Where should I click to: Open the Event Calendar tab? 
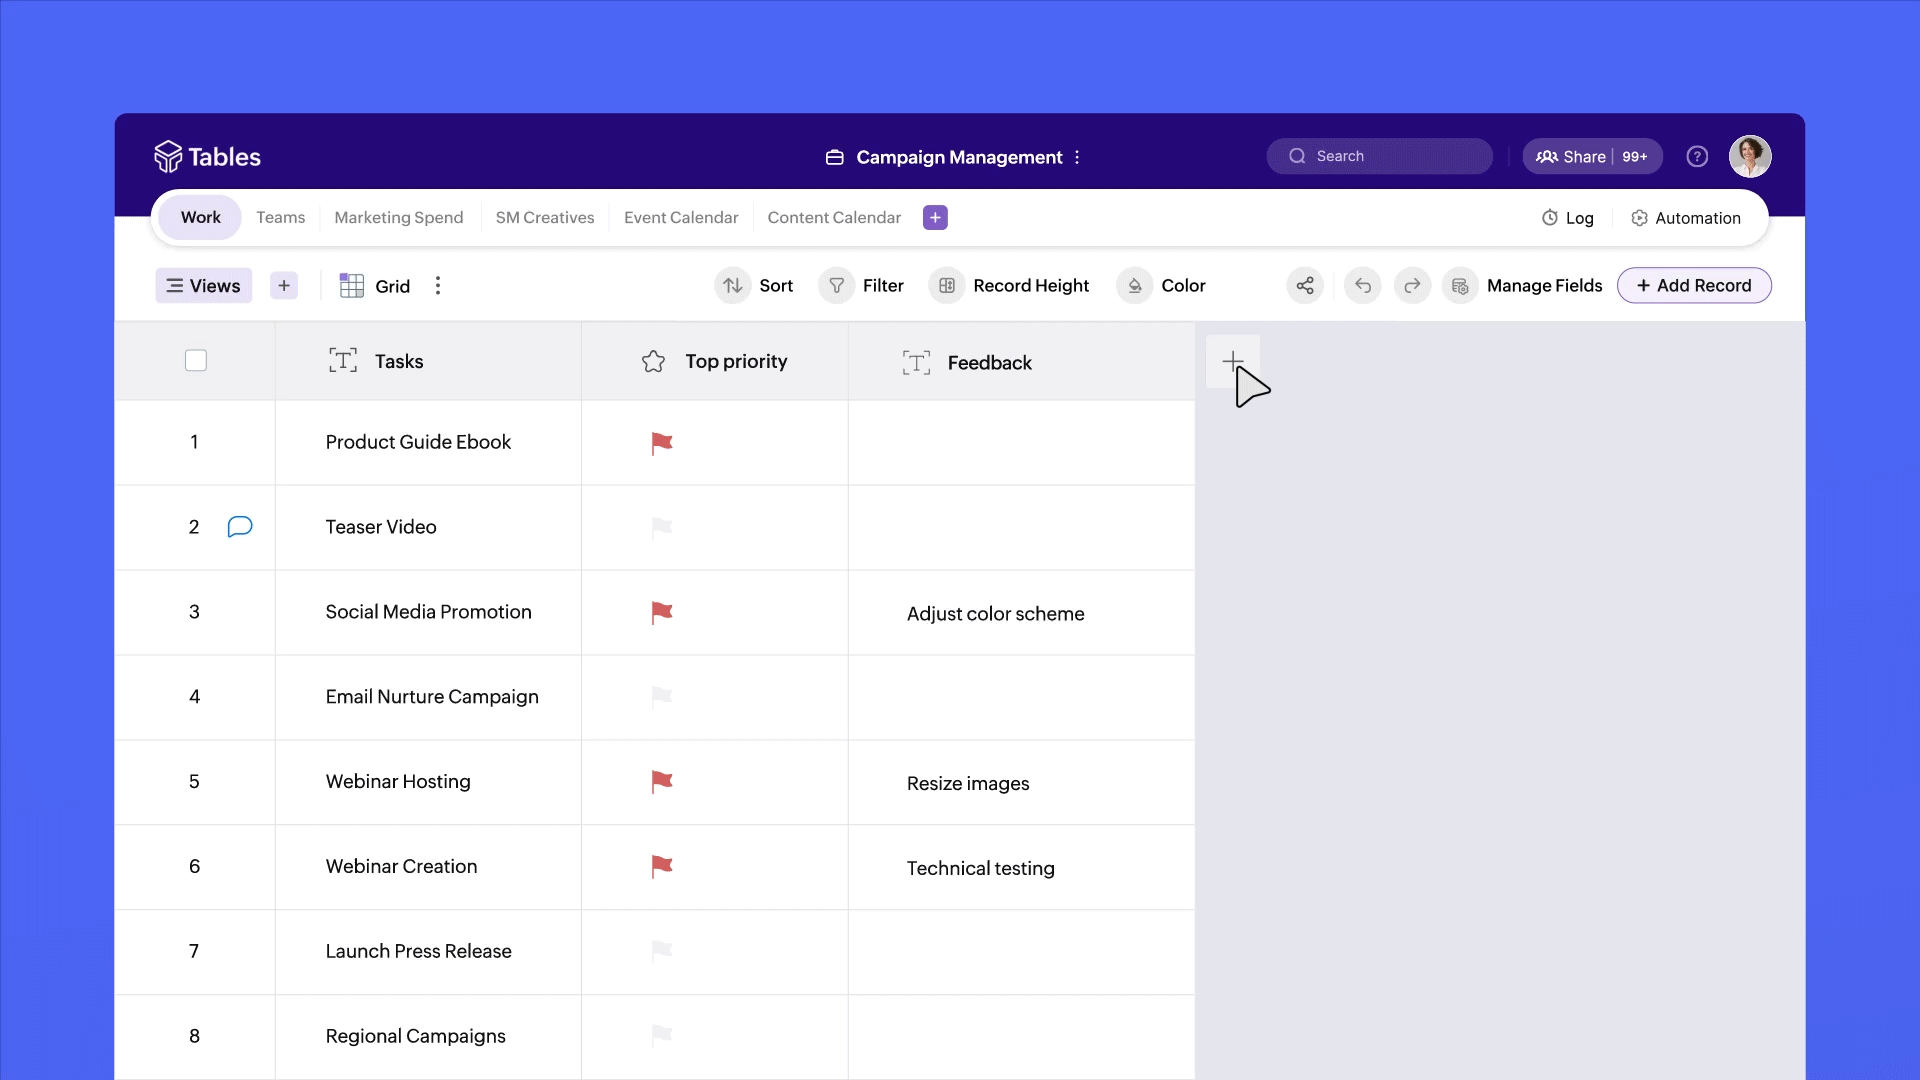pos(681,218)
